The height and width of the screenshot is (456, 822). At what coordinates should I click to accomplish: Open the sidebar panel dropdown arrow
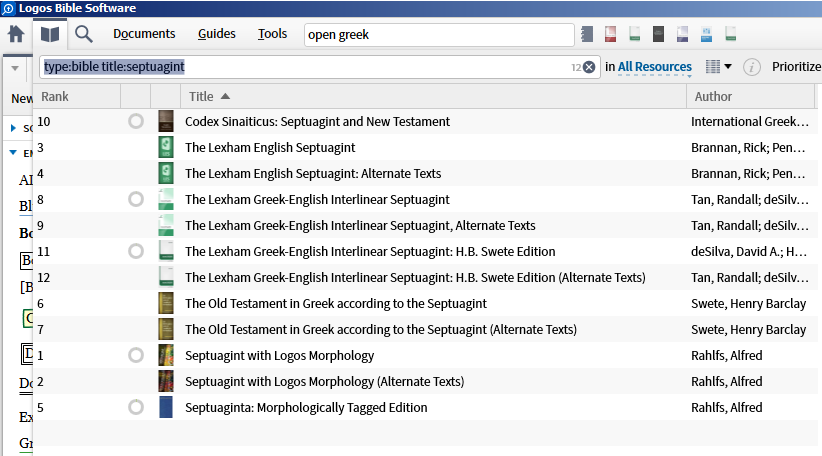click(15, 68)
